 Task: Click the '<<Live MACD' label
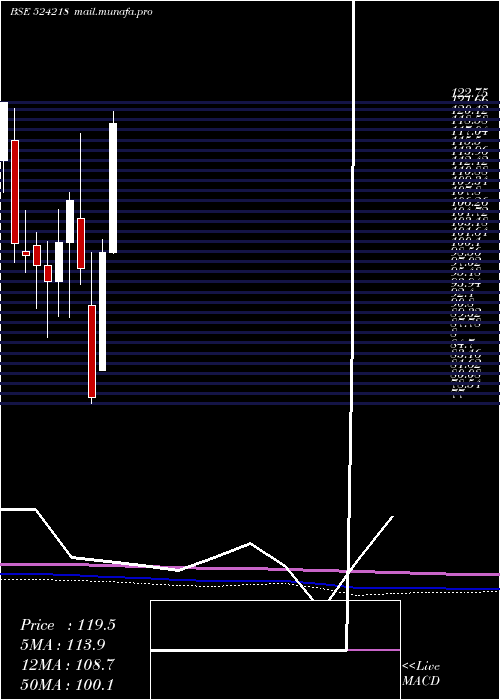tap(421, 674)
